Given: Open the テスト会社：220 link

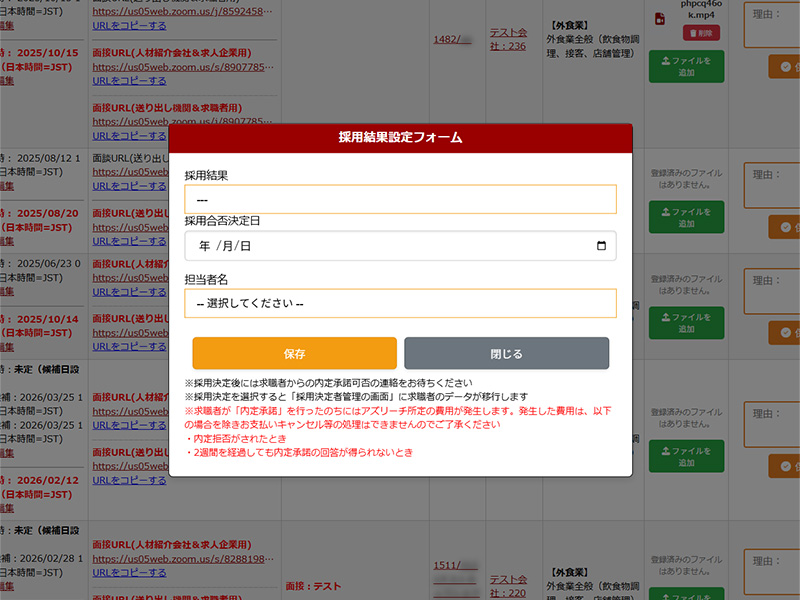Looking at the screenshot, I should coord(508,586).
